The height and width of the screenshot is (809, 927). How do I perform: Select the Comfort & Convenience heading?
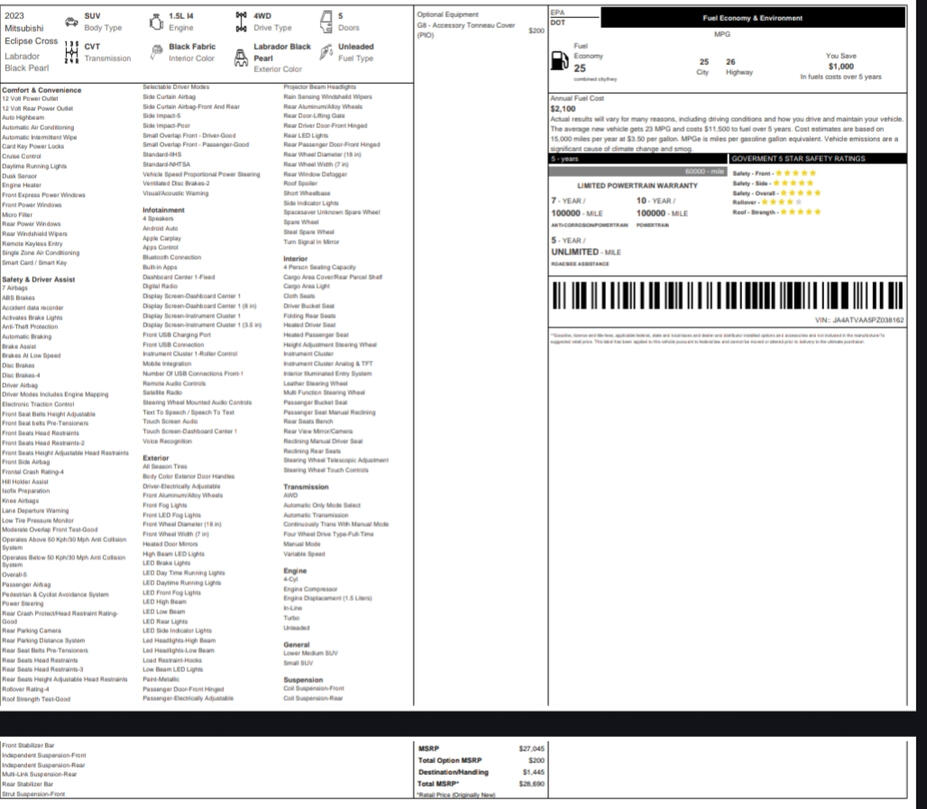point(41,90)
